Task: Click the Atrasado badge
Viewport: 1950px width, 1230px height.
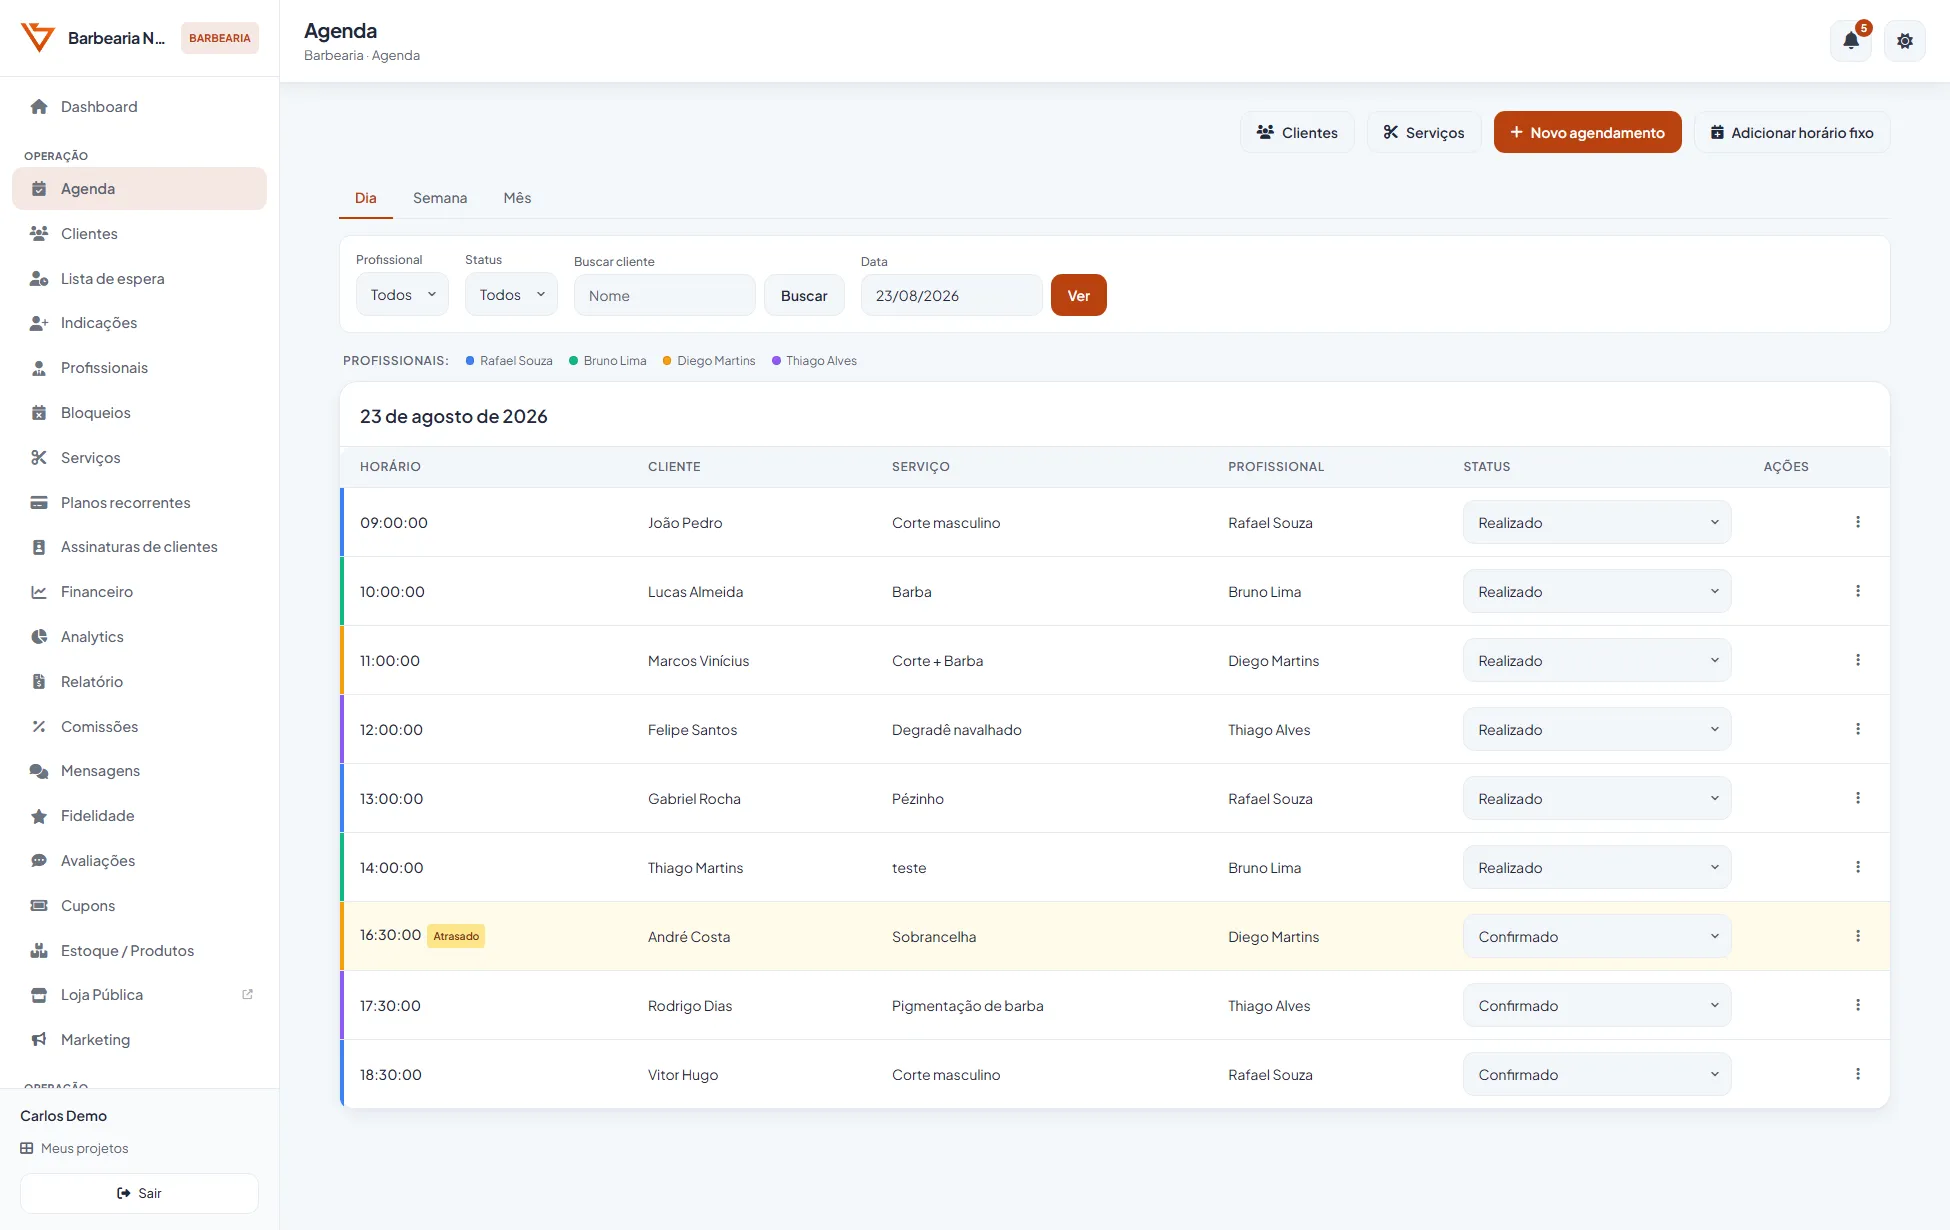Action: coord(456,936)
